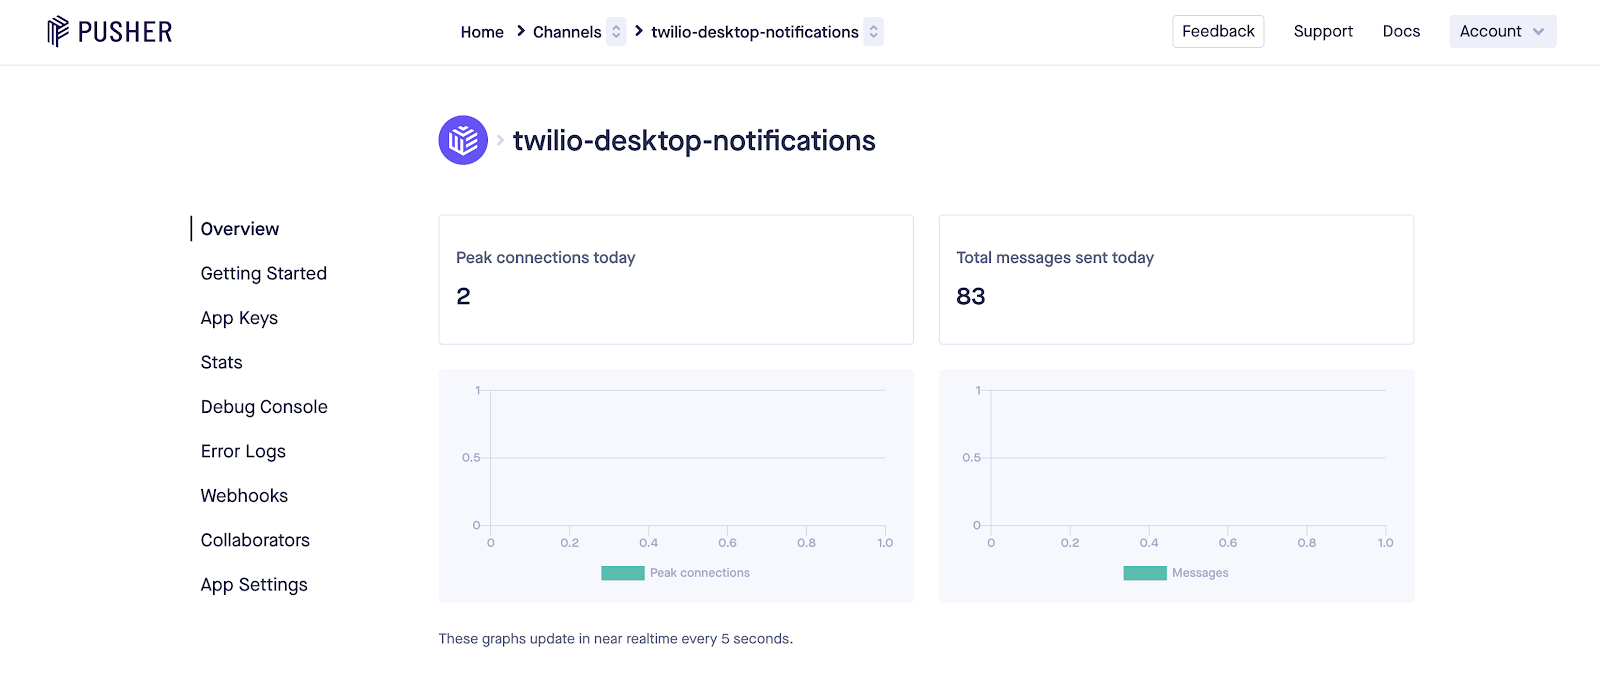Select Overview in the sidebar

click(x=240, y=229)
